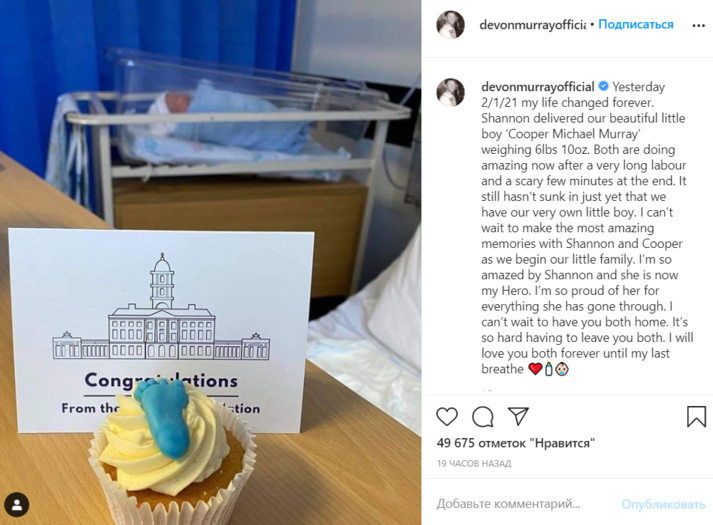This screenshot has width=713, height=525.
Task: Follow account via Подписаться link
Action: coord(636,25)
